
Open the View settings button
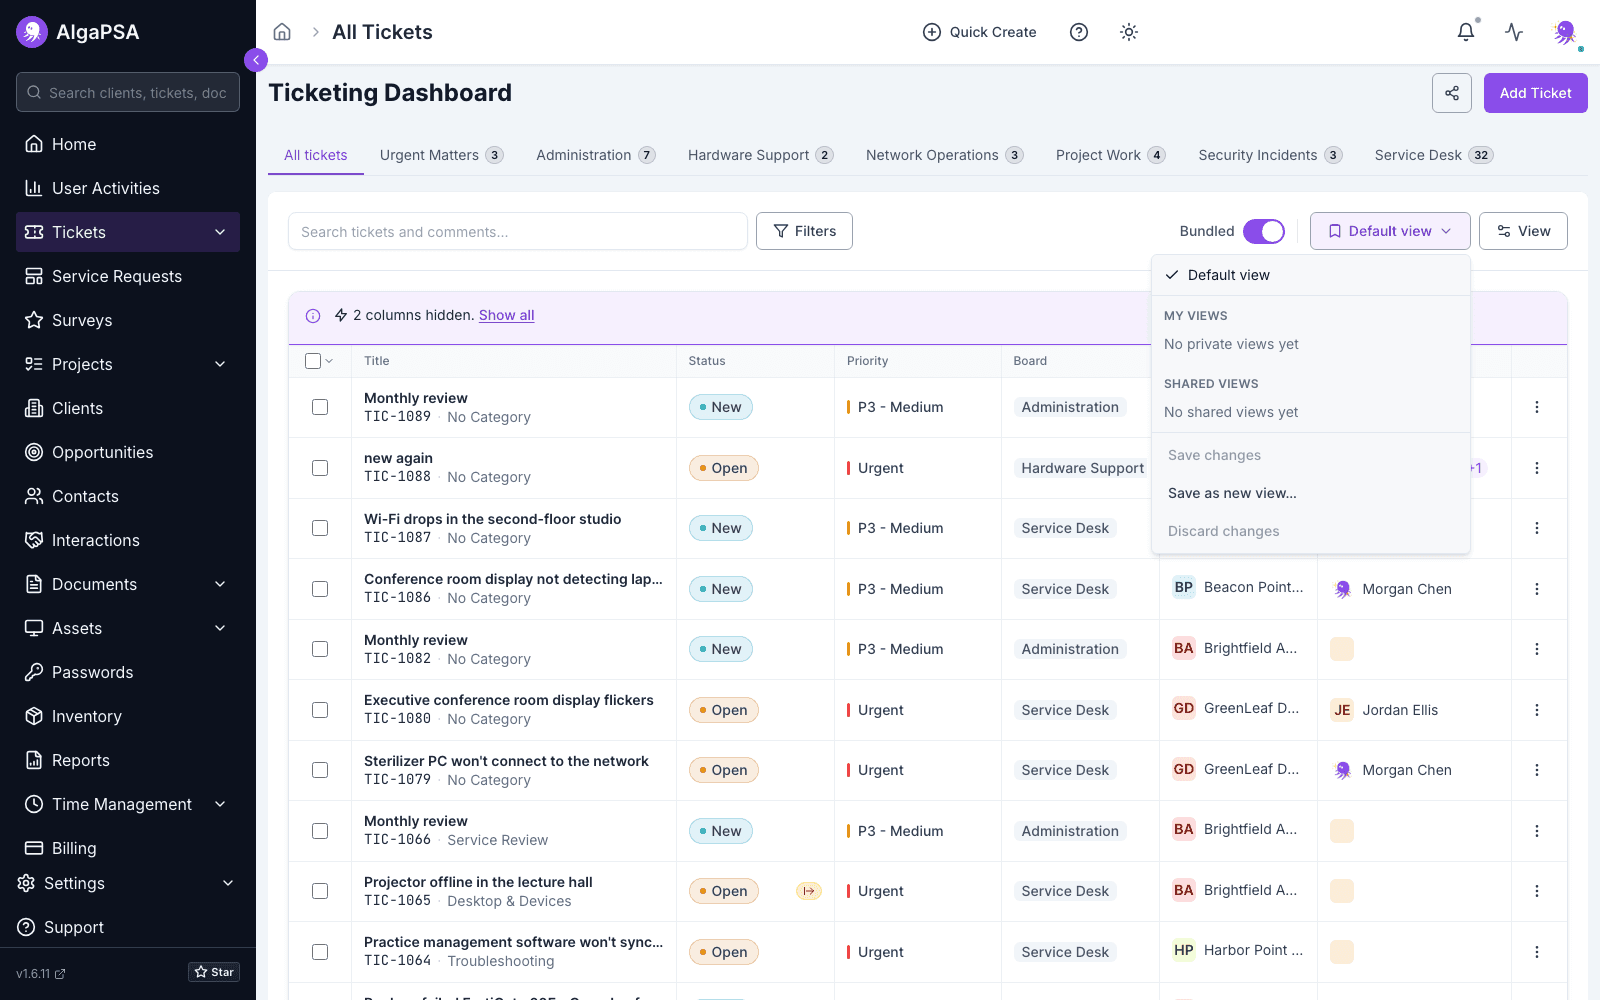1523,231
